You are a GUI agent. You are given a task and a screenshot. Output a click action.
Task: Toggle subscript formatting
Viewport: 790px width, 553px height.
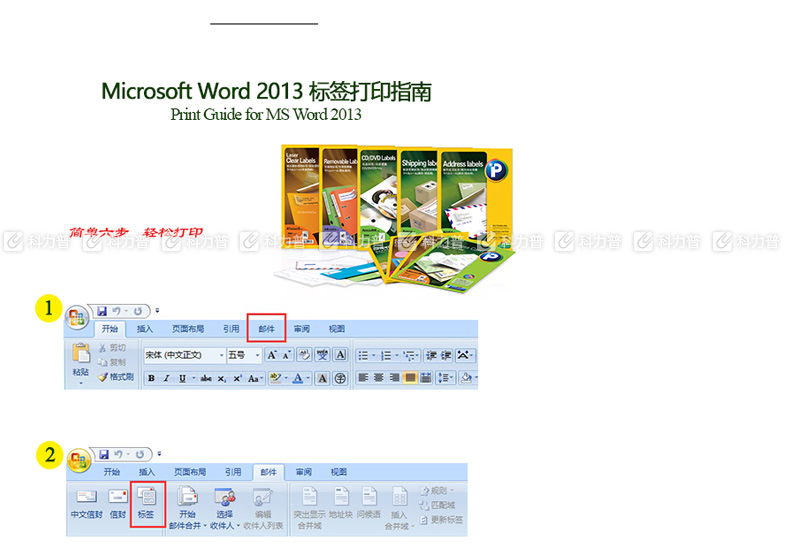click(x=222, y=378)
